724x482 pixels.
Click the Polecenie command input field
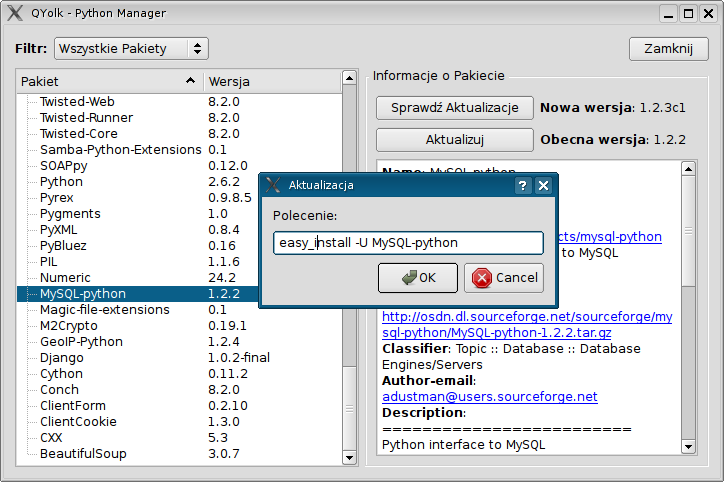tap(408, 242)
